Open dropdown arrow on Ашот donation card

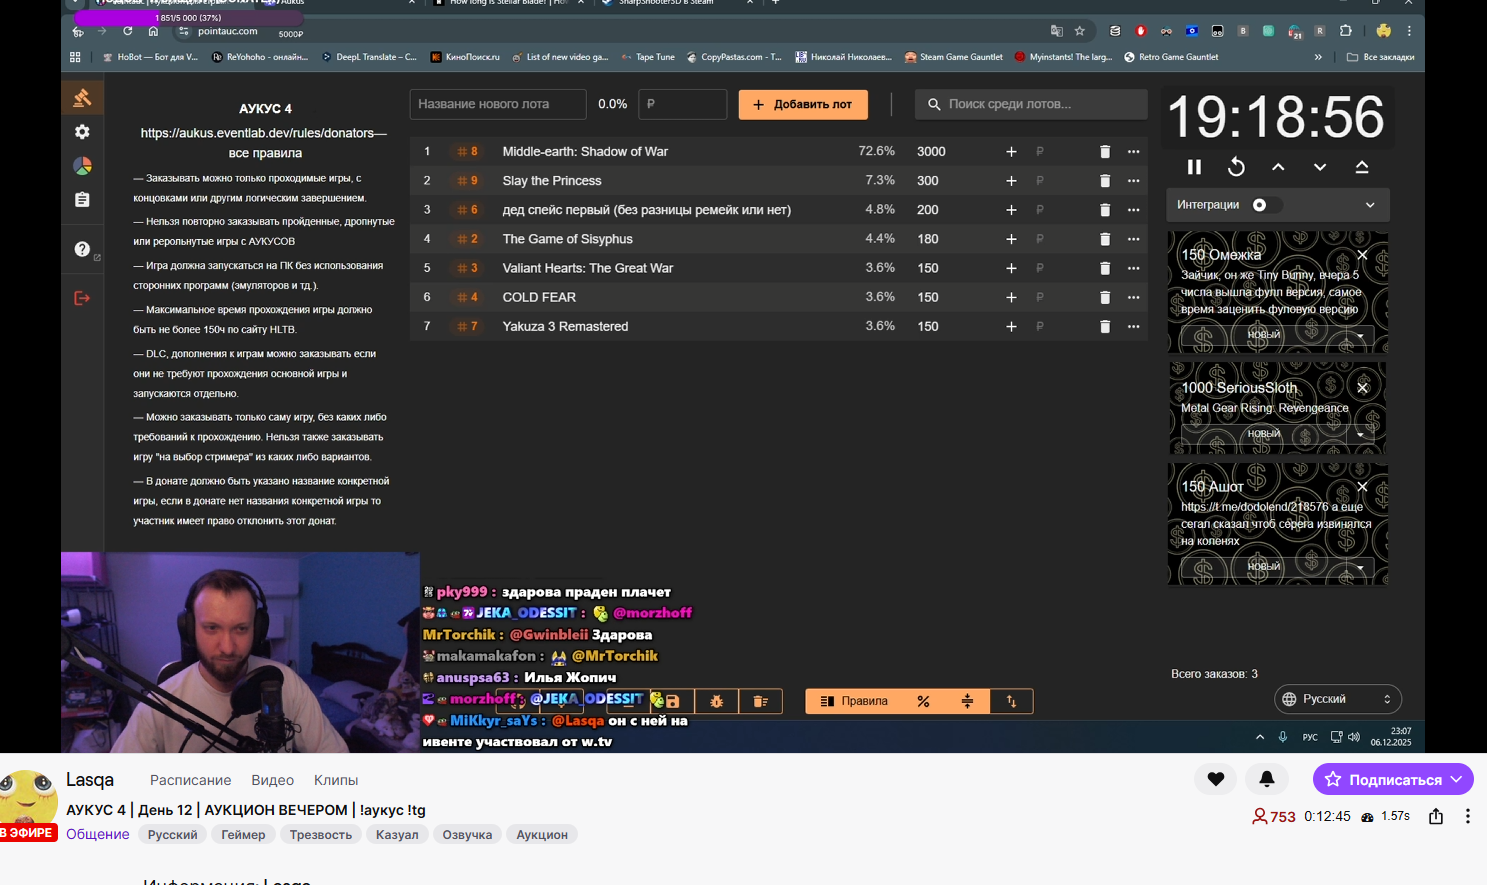(x=1360, y=568)
